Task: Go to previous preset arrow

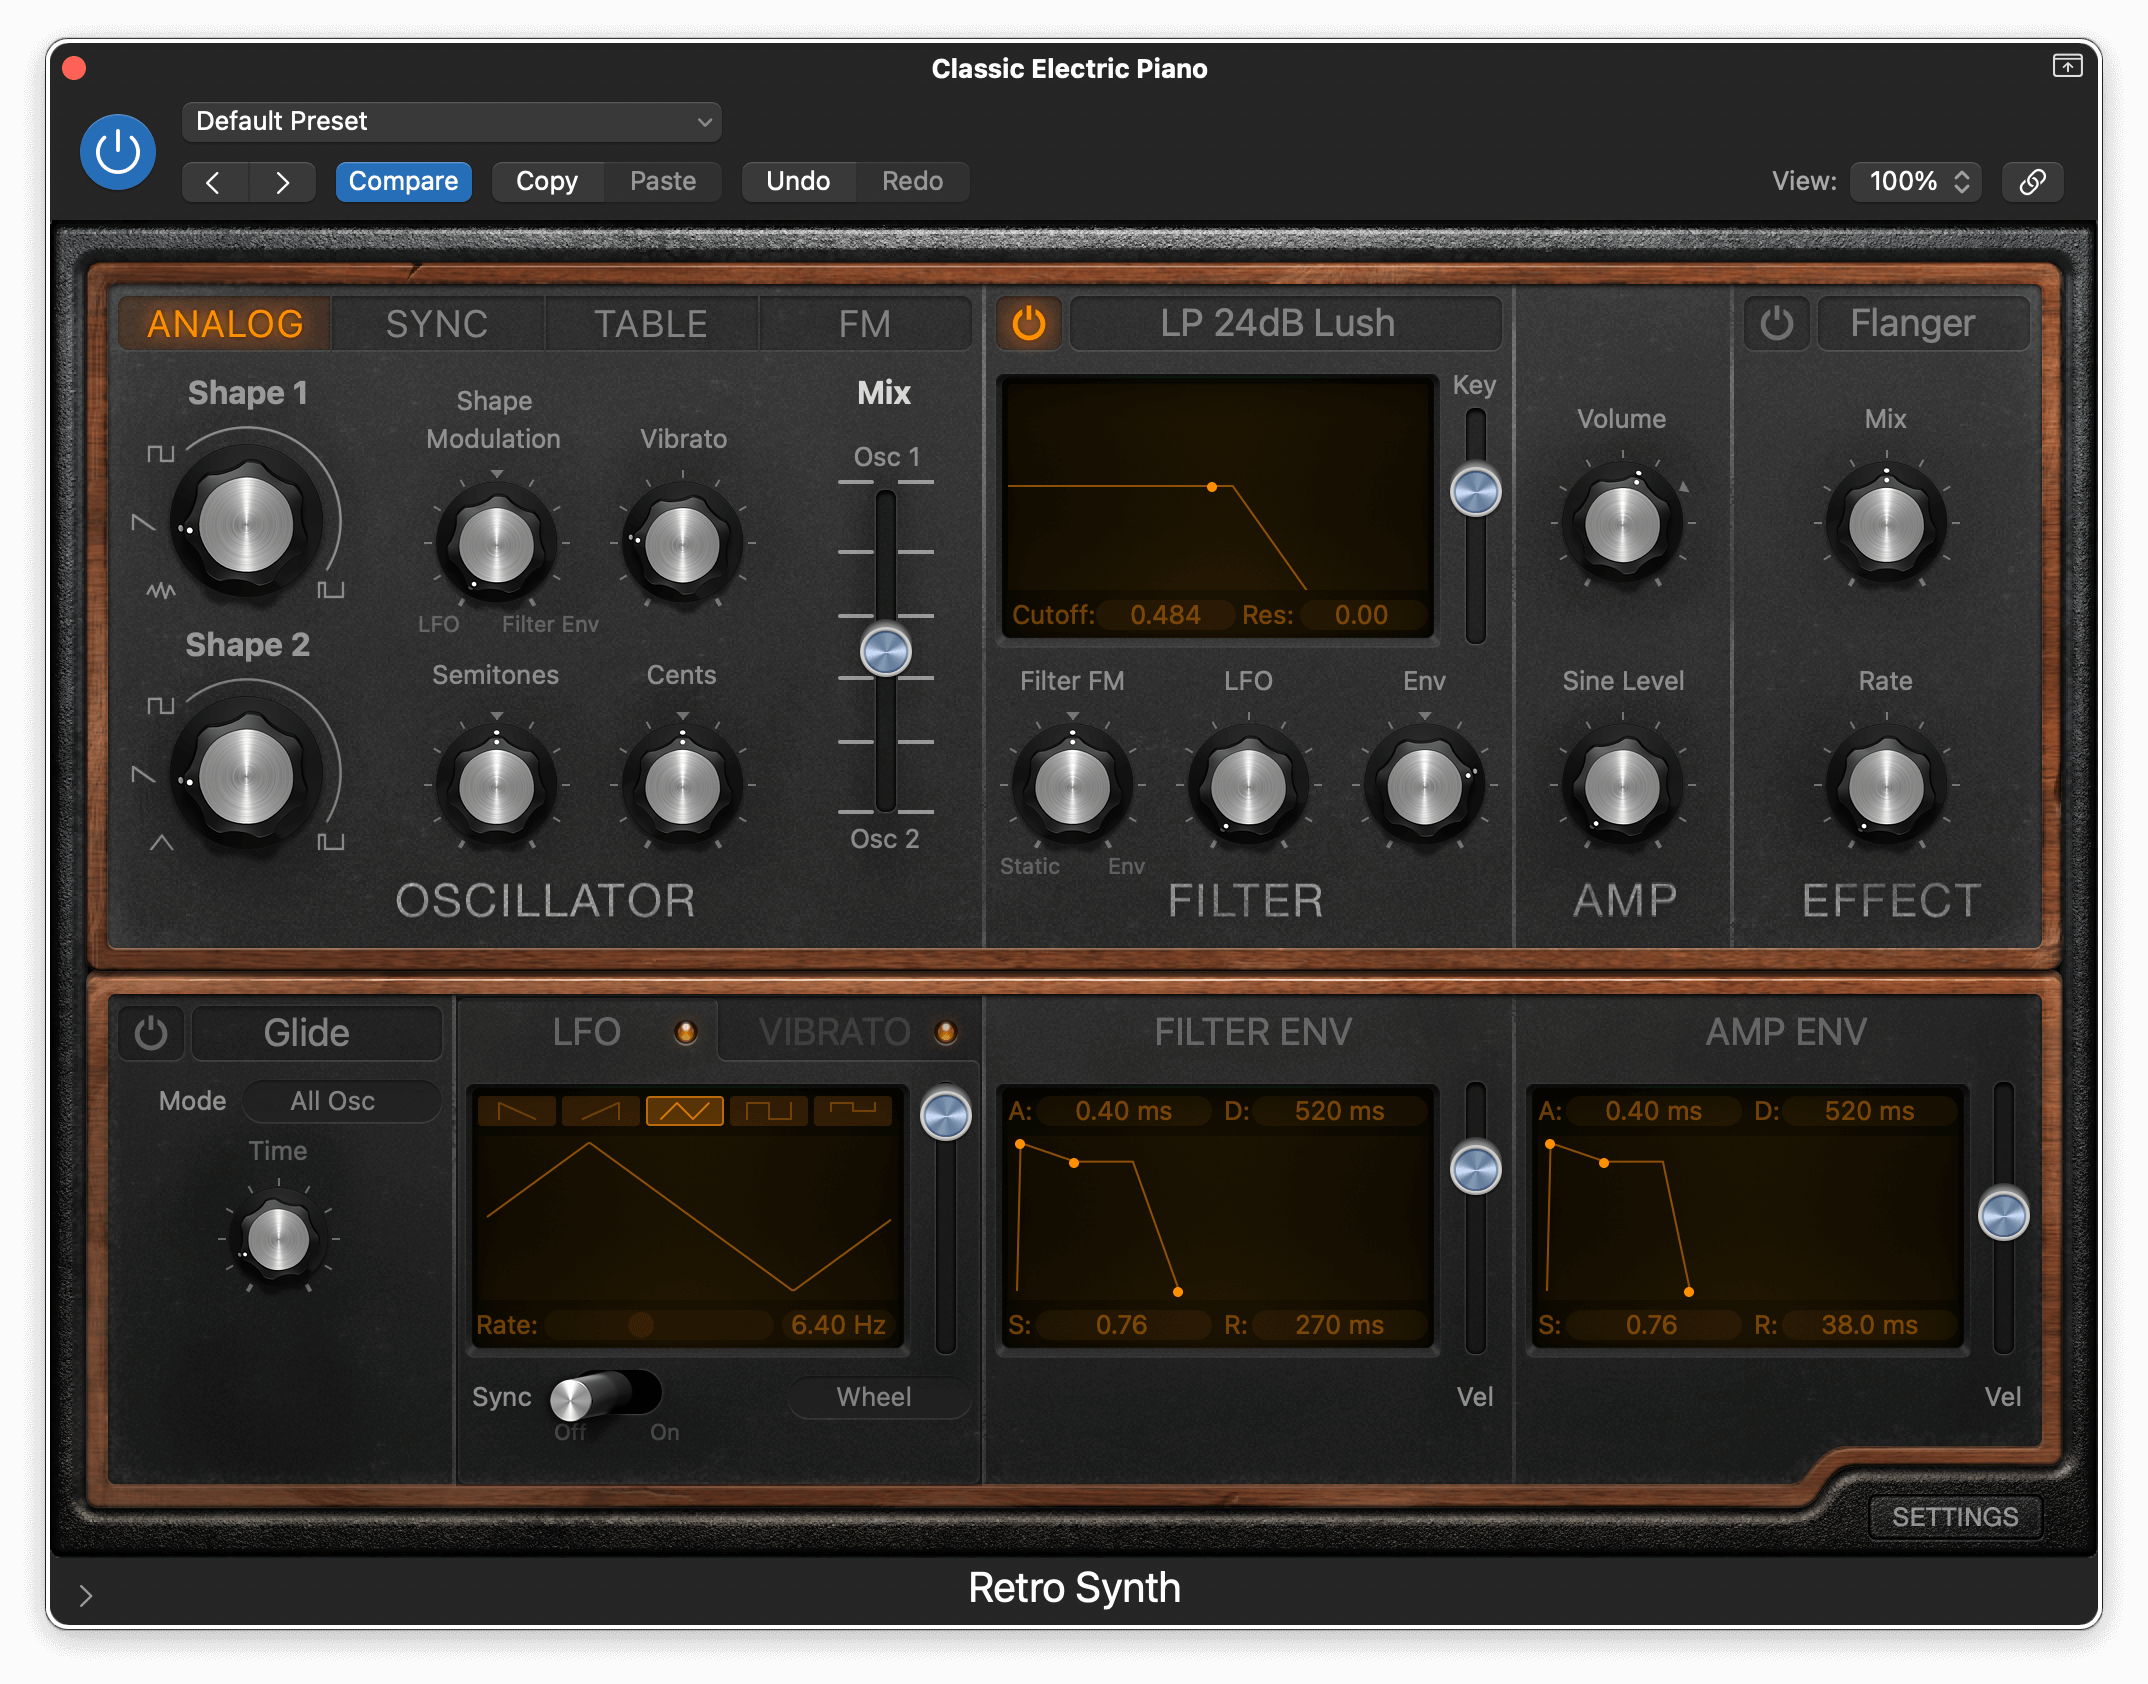Action: 213,182
